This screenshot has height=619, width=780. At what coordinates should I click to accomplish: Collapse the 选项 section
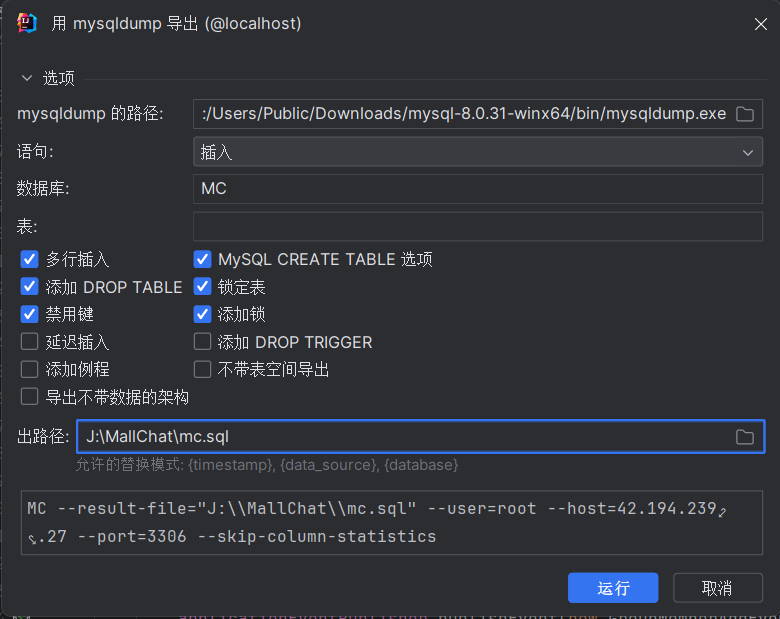[x=27, y=78]
